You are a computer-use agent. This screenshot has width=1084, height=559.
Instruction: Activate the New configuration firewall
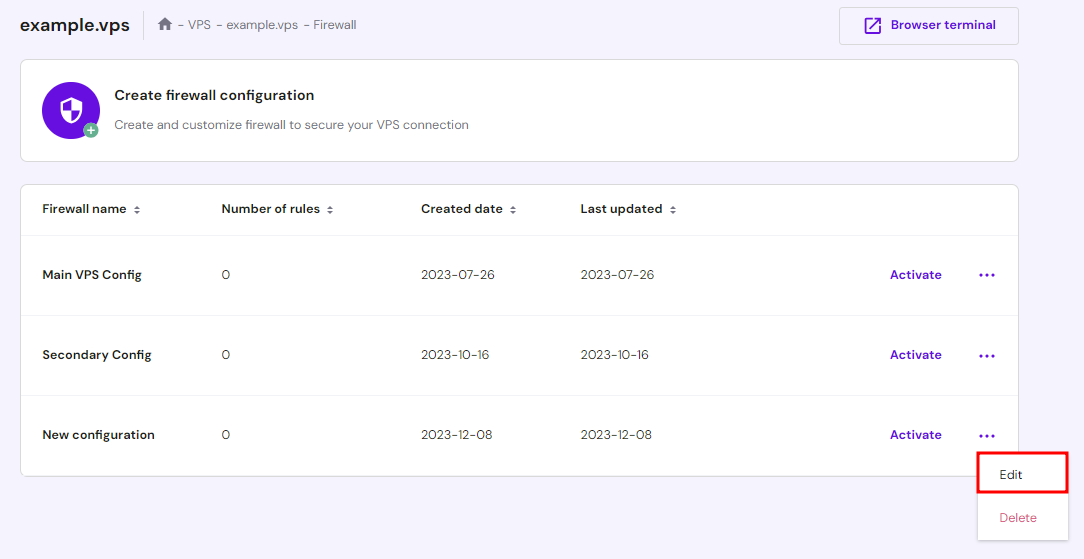coord(915,435)
